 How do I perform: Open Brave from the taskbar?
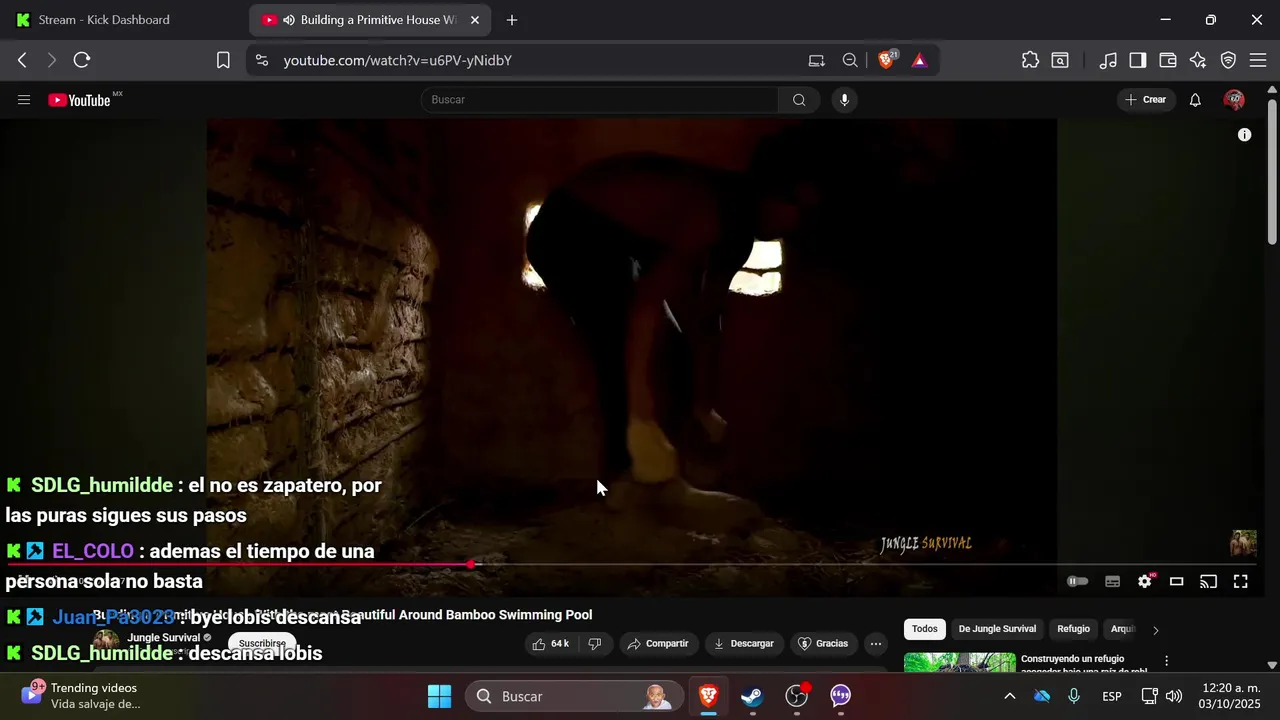tap(708, 696)
